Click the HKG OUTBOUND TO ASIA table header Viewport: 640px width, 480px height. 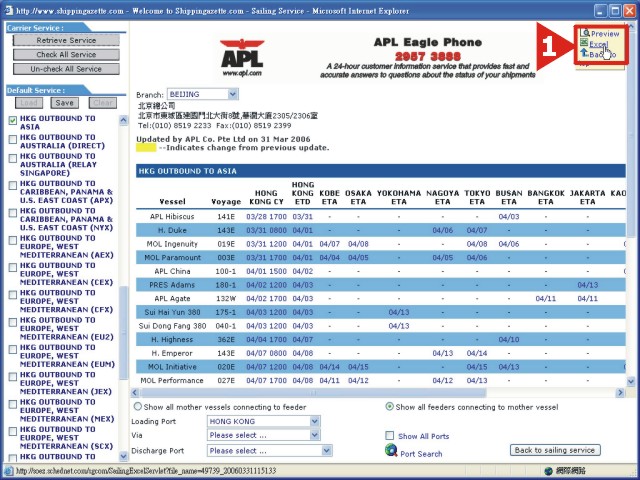tap(380, 171)
